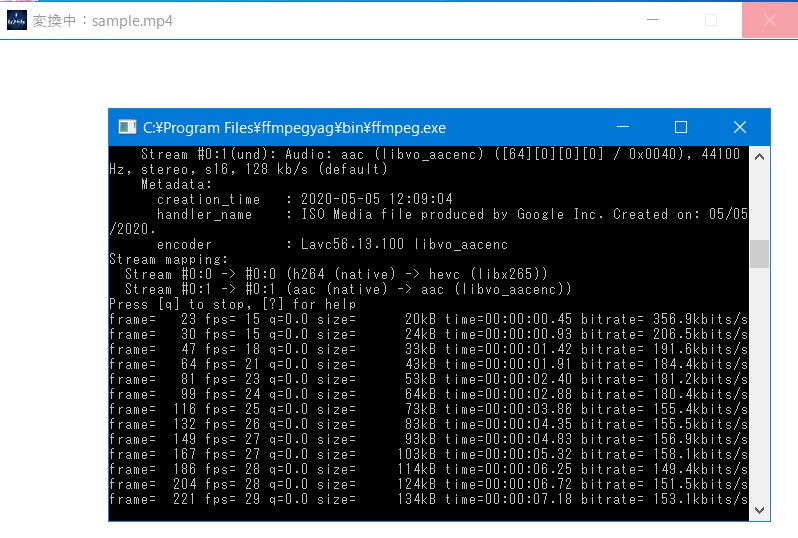Click the converter app icon beside 変換中
798x538 pixels.
click(17, 20)
